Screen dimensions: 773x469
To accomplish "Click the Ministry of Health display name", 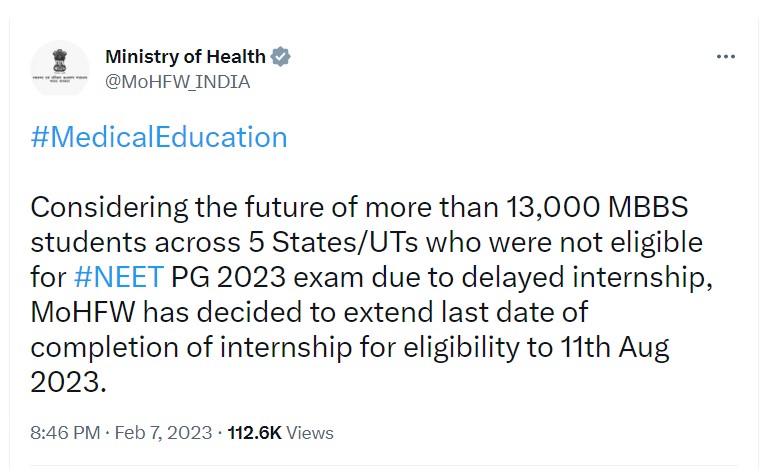I will click(185, 56).
